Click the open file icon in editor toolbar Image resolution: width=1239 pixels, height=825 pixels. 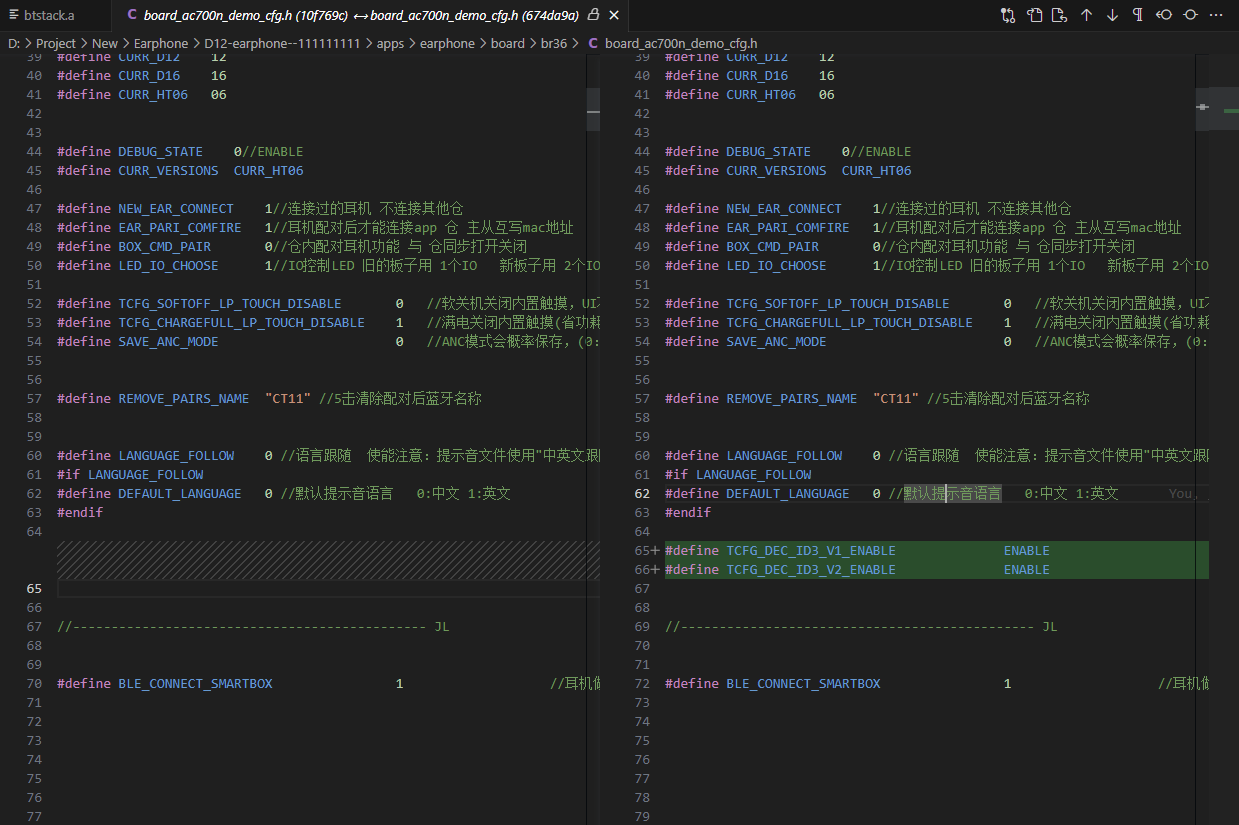1034,15
